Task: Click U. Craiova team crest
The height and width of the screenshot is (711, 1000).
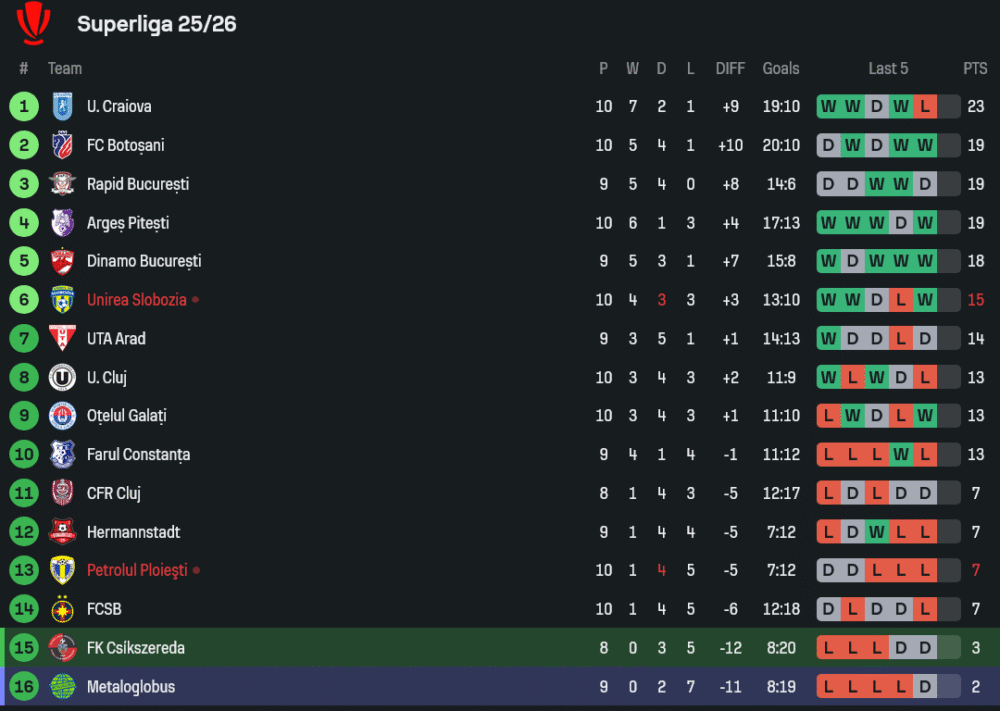Action: click(x=62, y=106)
